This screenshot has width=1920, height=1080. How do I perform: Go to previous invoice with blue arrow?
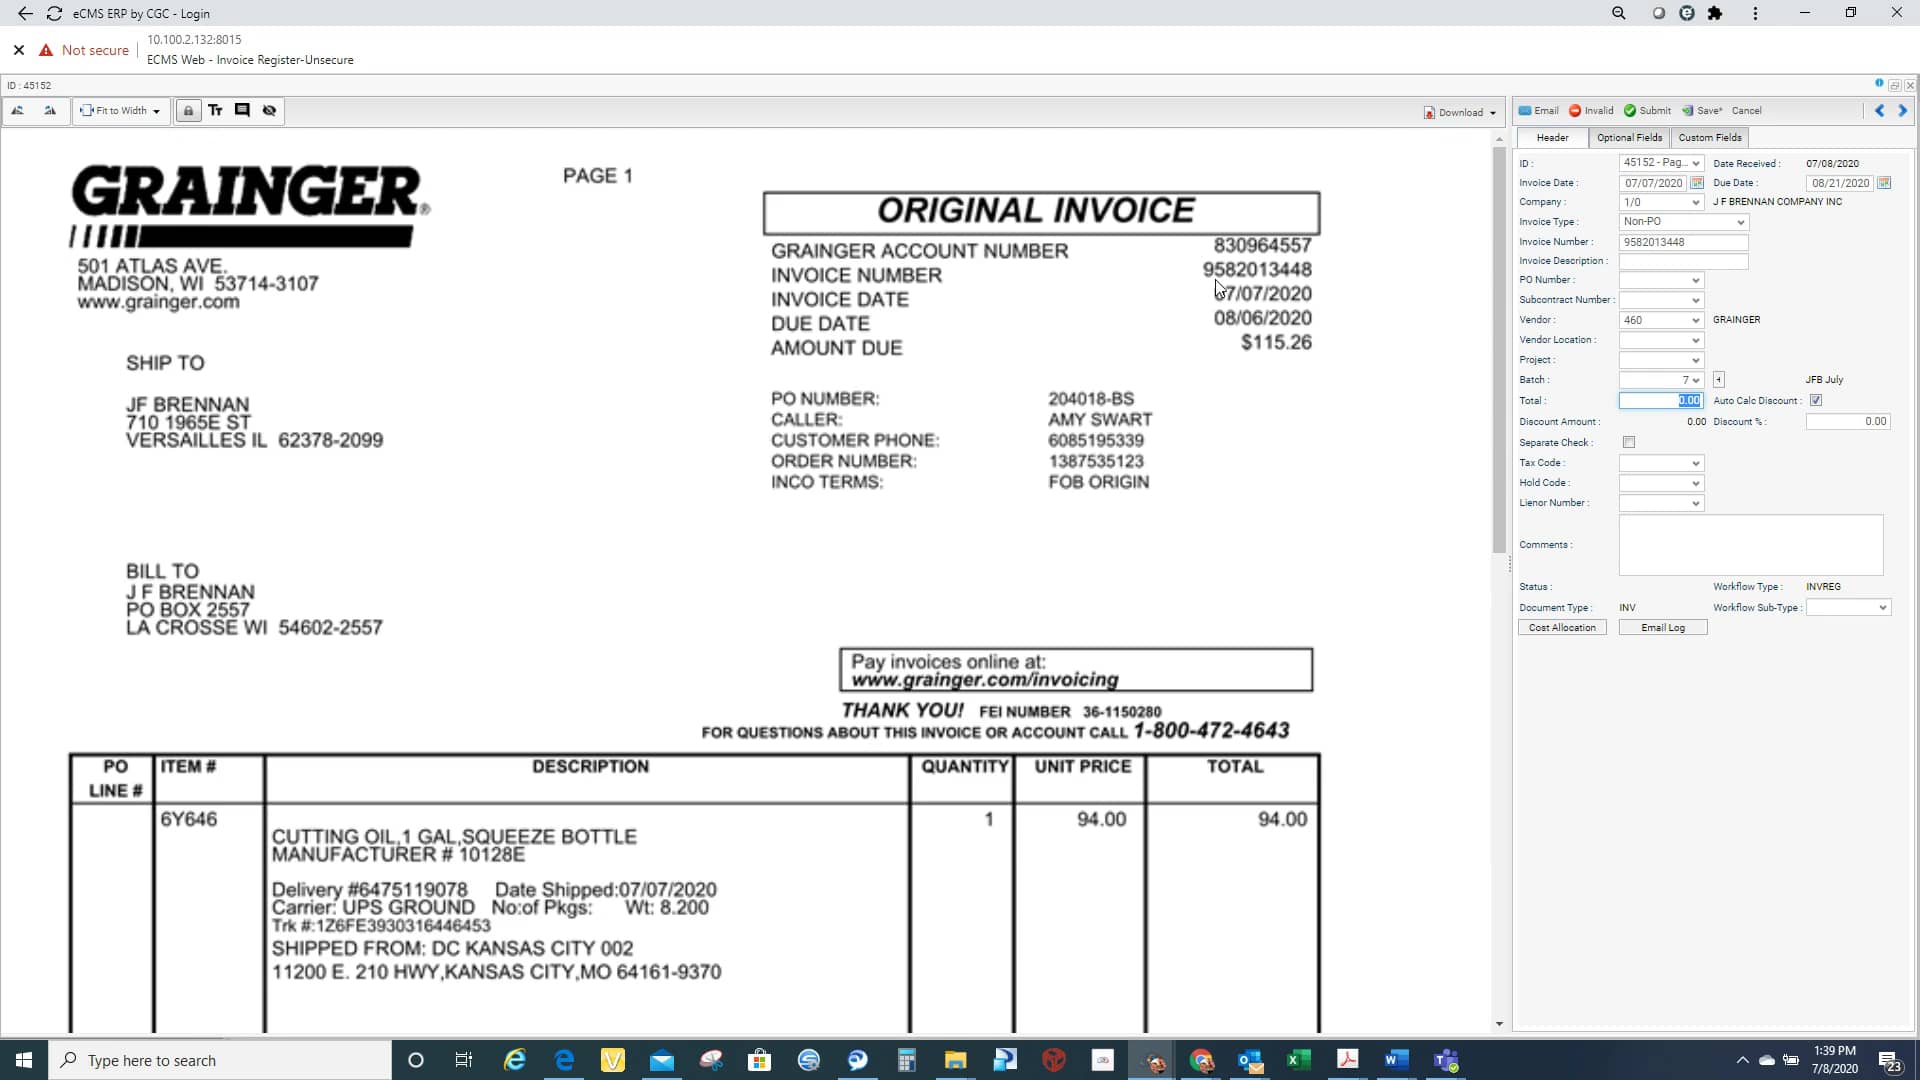tap(1879, 111)
